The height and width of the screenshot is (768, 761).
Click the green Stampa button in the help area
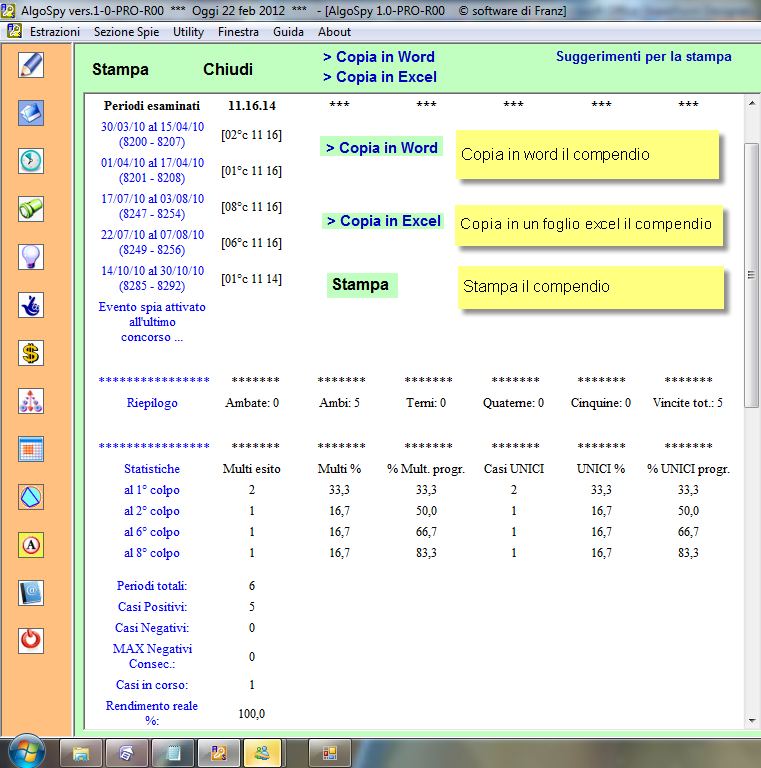[x=362, y=285]
